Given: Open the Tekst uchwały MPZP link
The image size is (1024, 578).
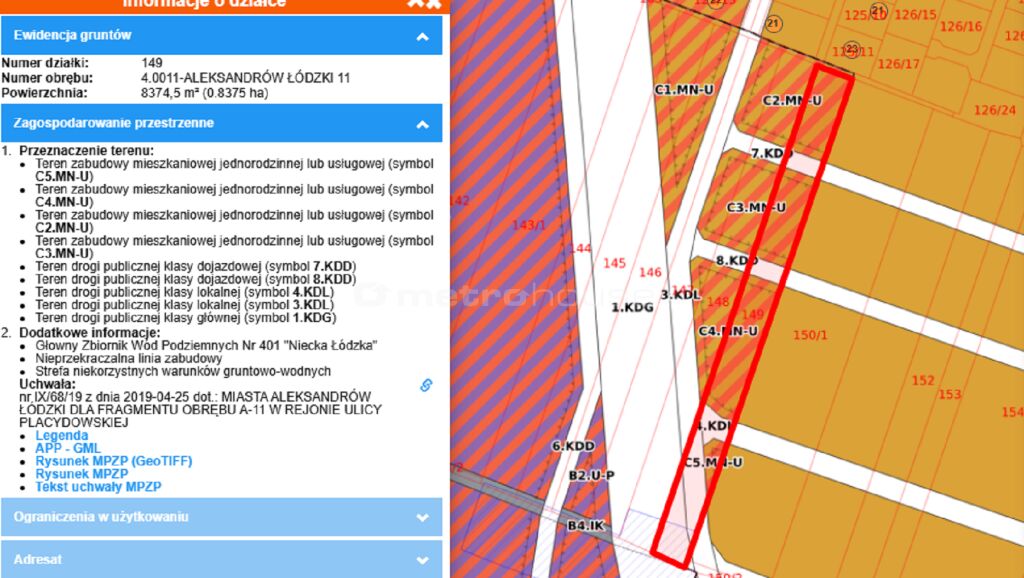Looking at the screenshot, I should click(x=98, y=487).
